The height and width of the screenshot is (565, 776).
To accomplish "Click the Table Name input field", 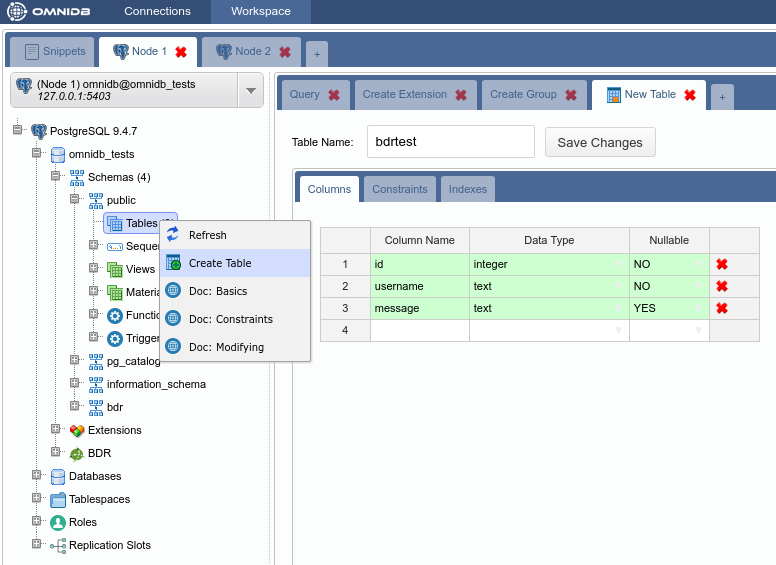I will 450,142.
